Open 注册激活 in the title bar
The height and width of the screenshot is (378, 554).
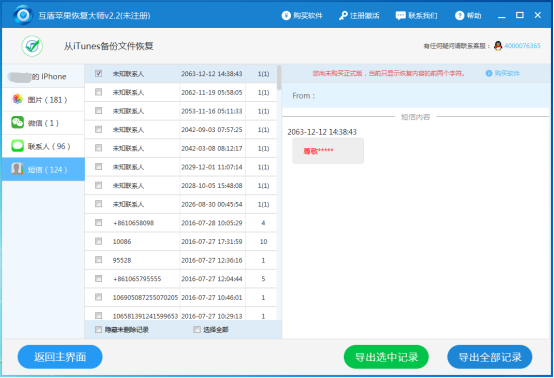(359, 16)
